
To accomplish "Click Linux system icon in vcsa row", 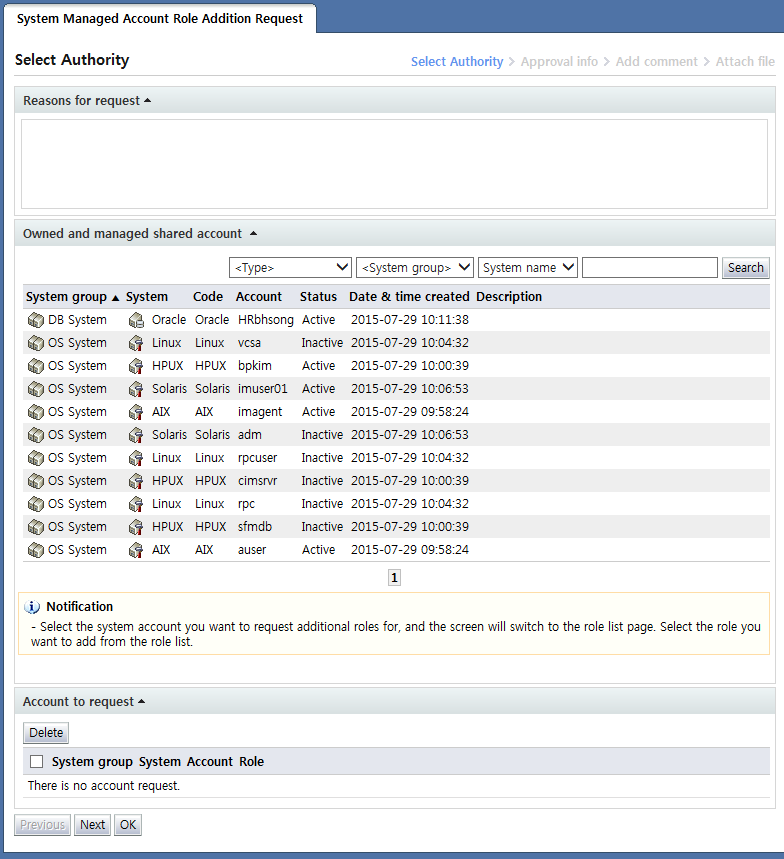I will coord(136,343).
